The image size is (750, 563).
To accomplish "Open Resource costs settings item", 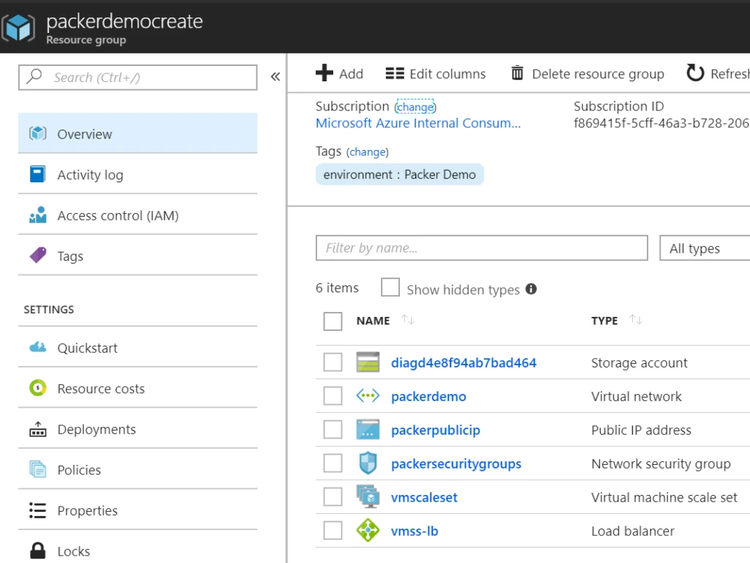I will tap(138, 388).
